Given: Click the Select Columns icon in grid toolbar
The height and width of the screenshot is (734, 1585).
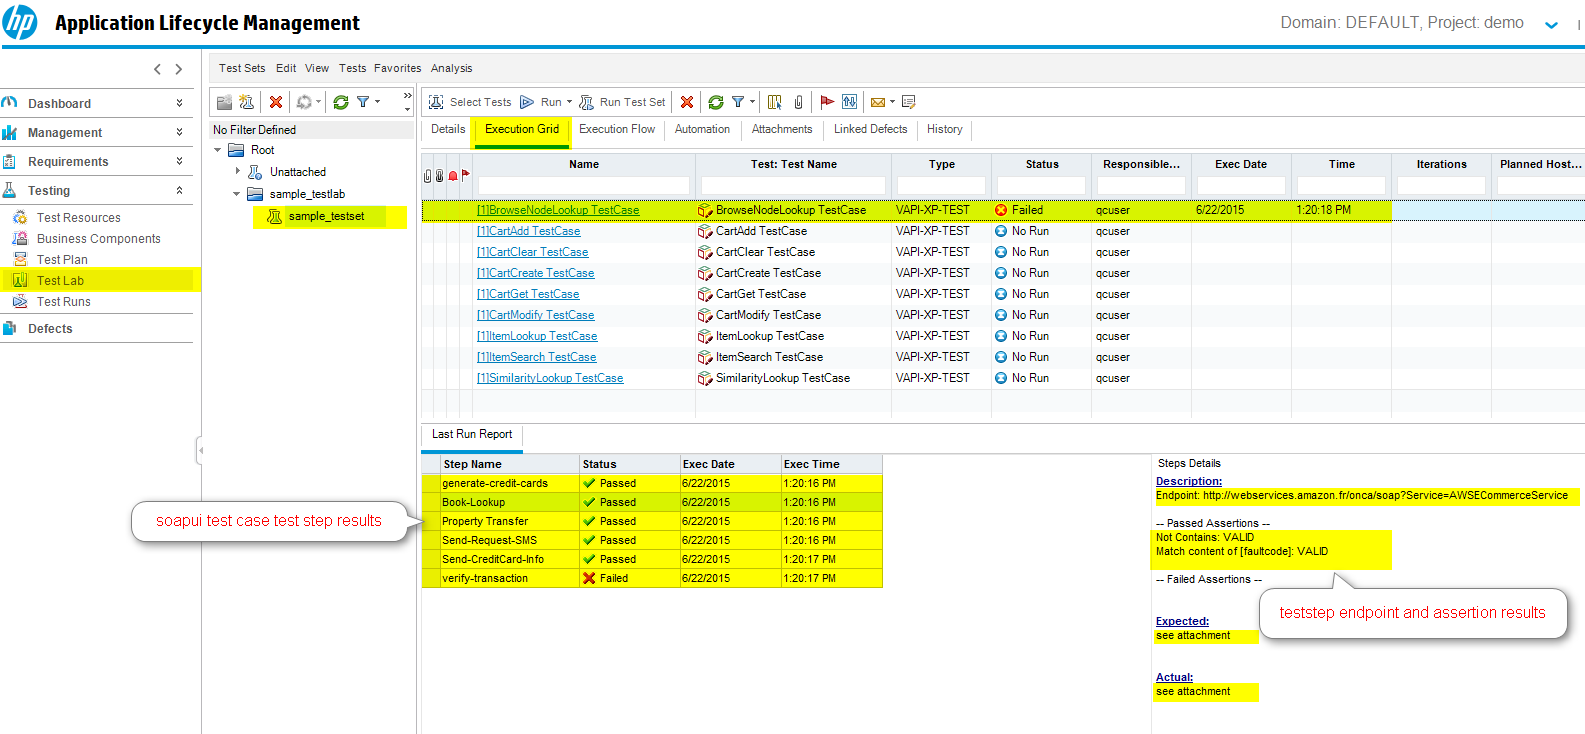Looking at the screenshot, I should 774,102.
